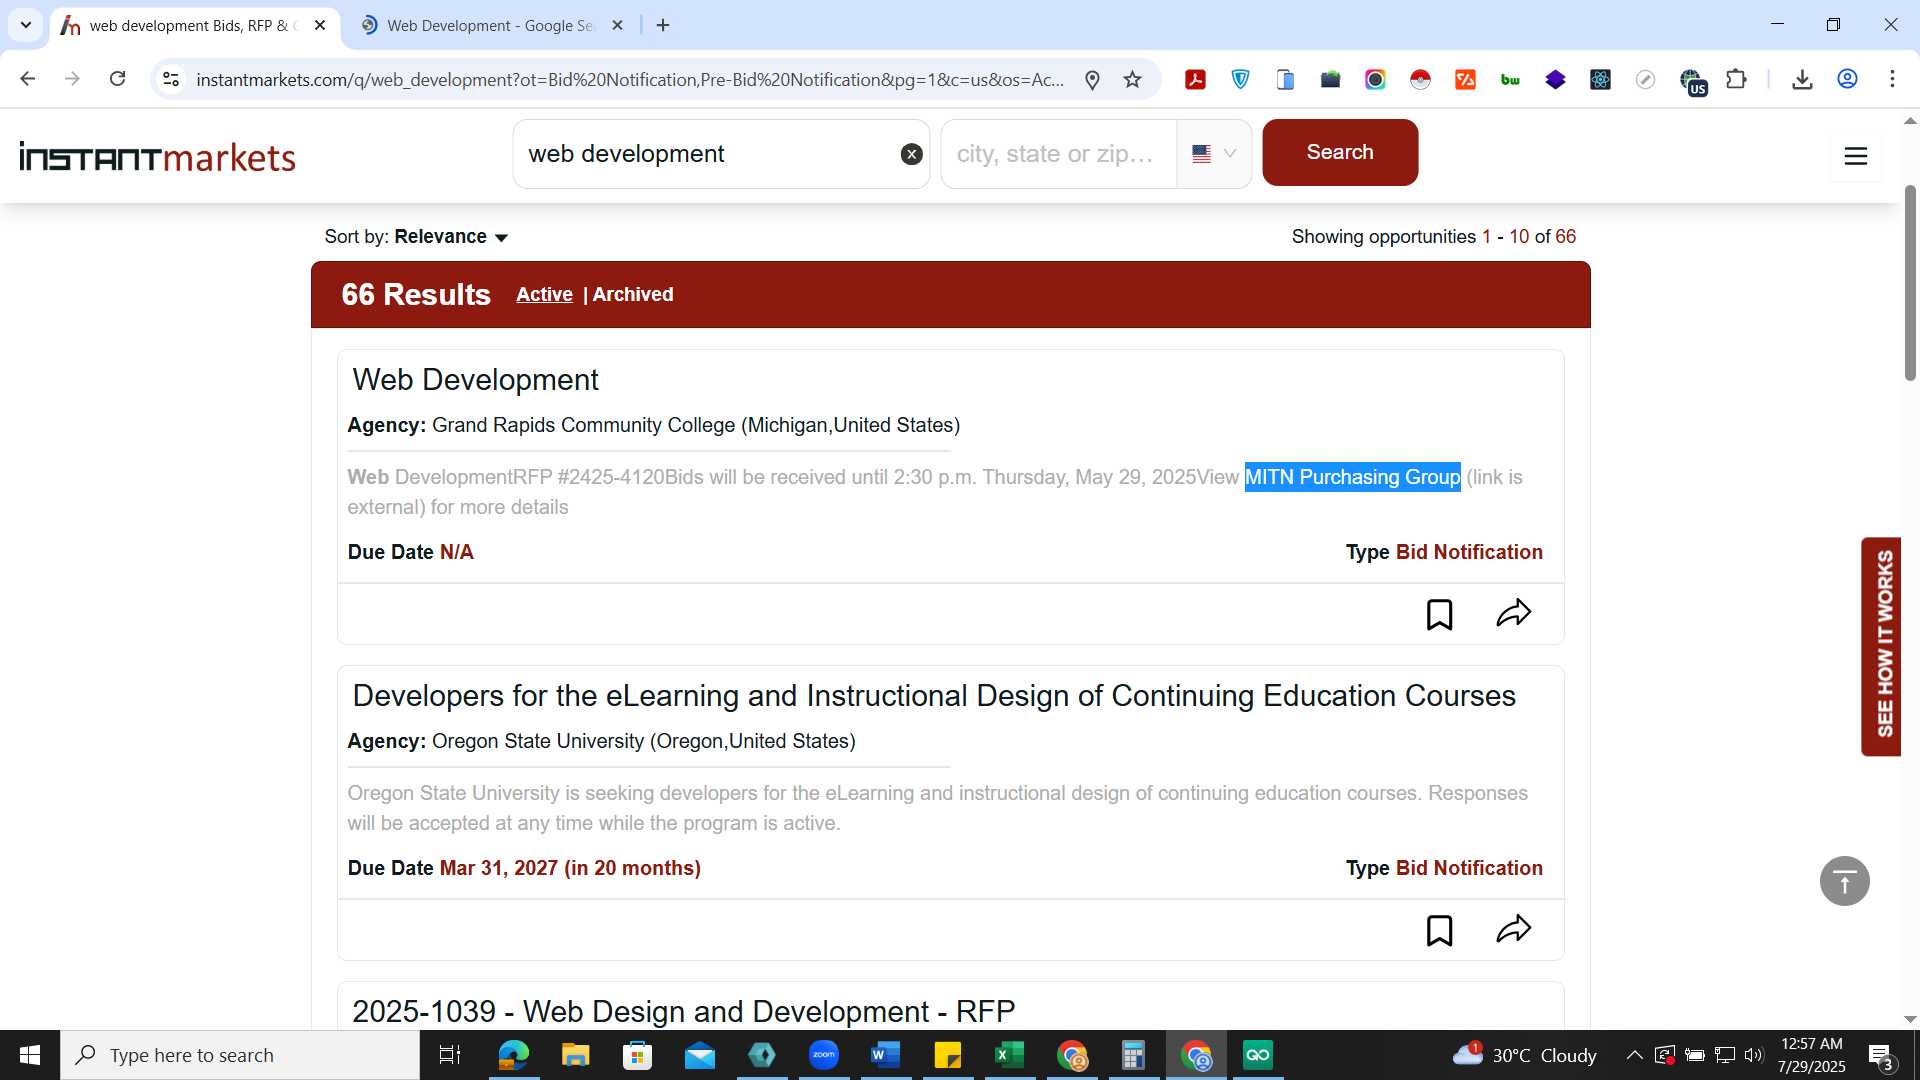Click the location pin icon in address bar

(1092, 80)
